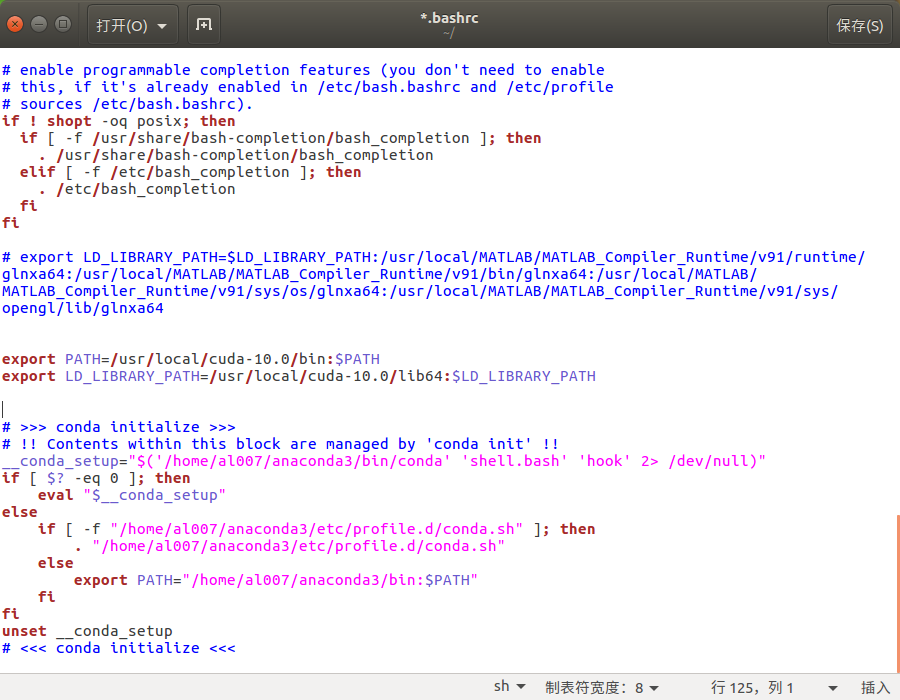Click the conda initialize start comment
The height and width of the screenshot is (700, 900).
120,426
